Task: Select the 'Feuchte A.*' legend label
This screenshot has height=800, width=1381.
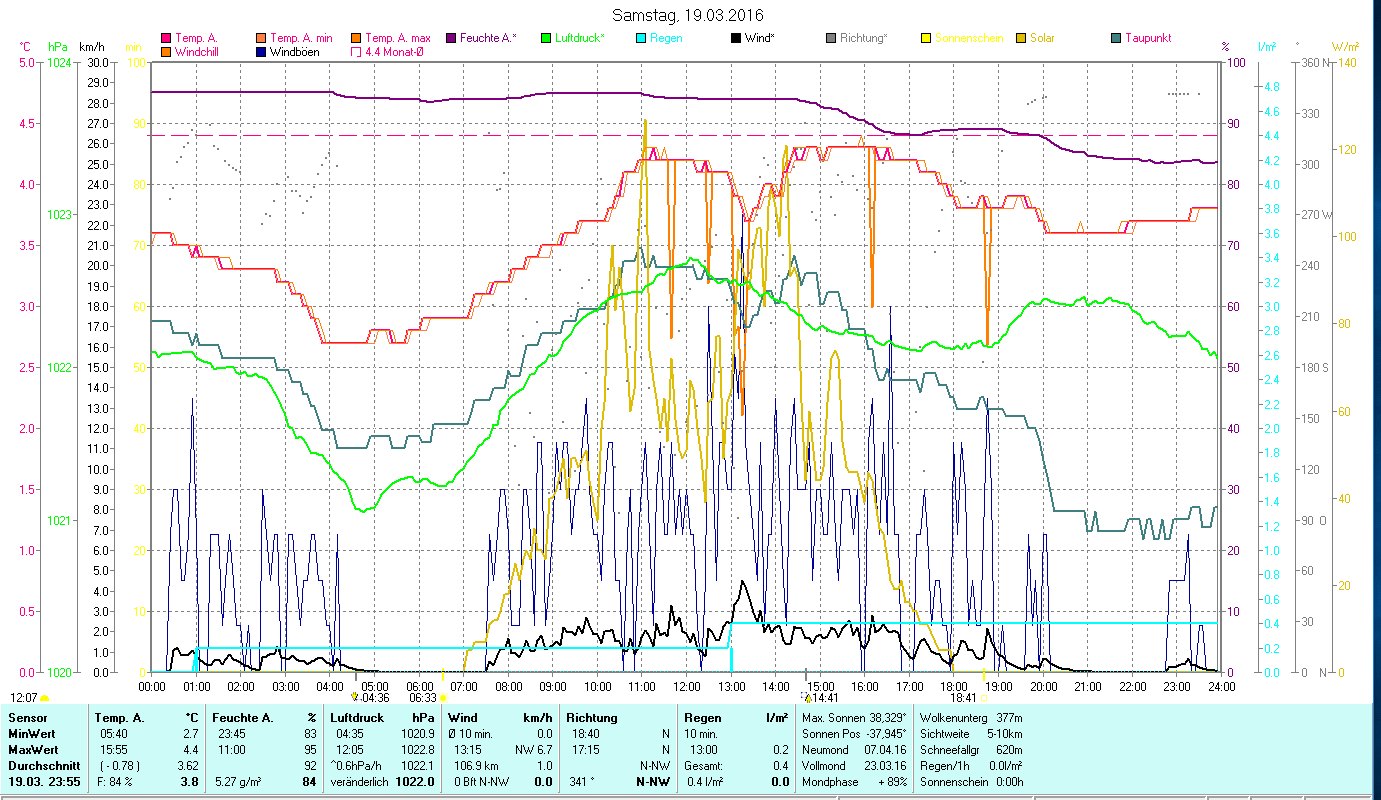Action: [489, 38]
